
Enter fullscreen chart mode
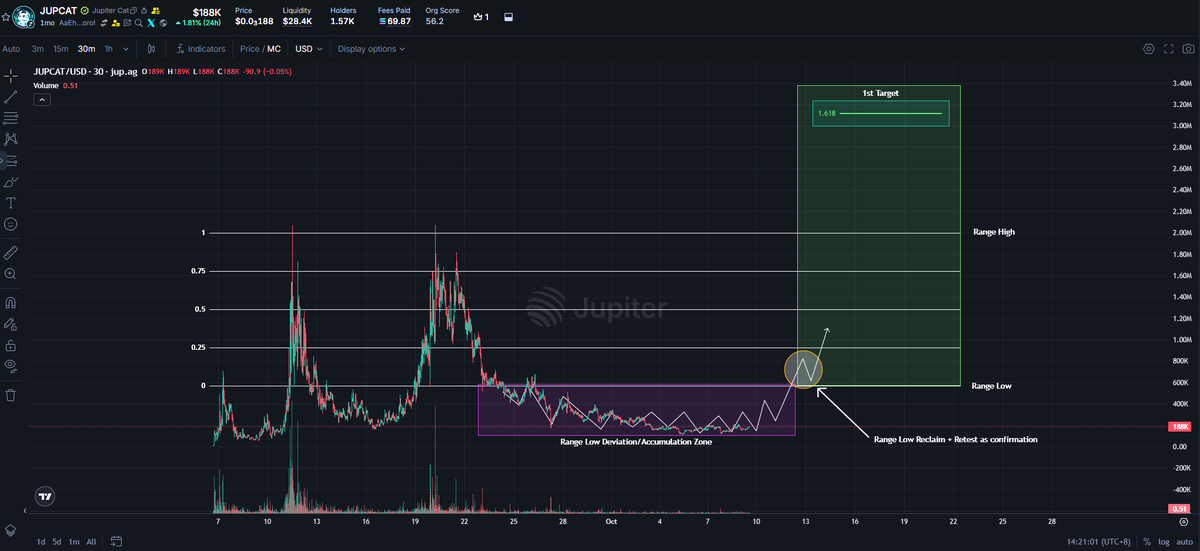1169,48
